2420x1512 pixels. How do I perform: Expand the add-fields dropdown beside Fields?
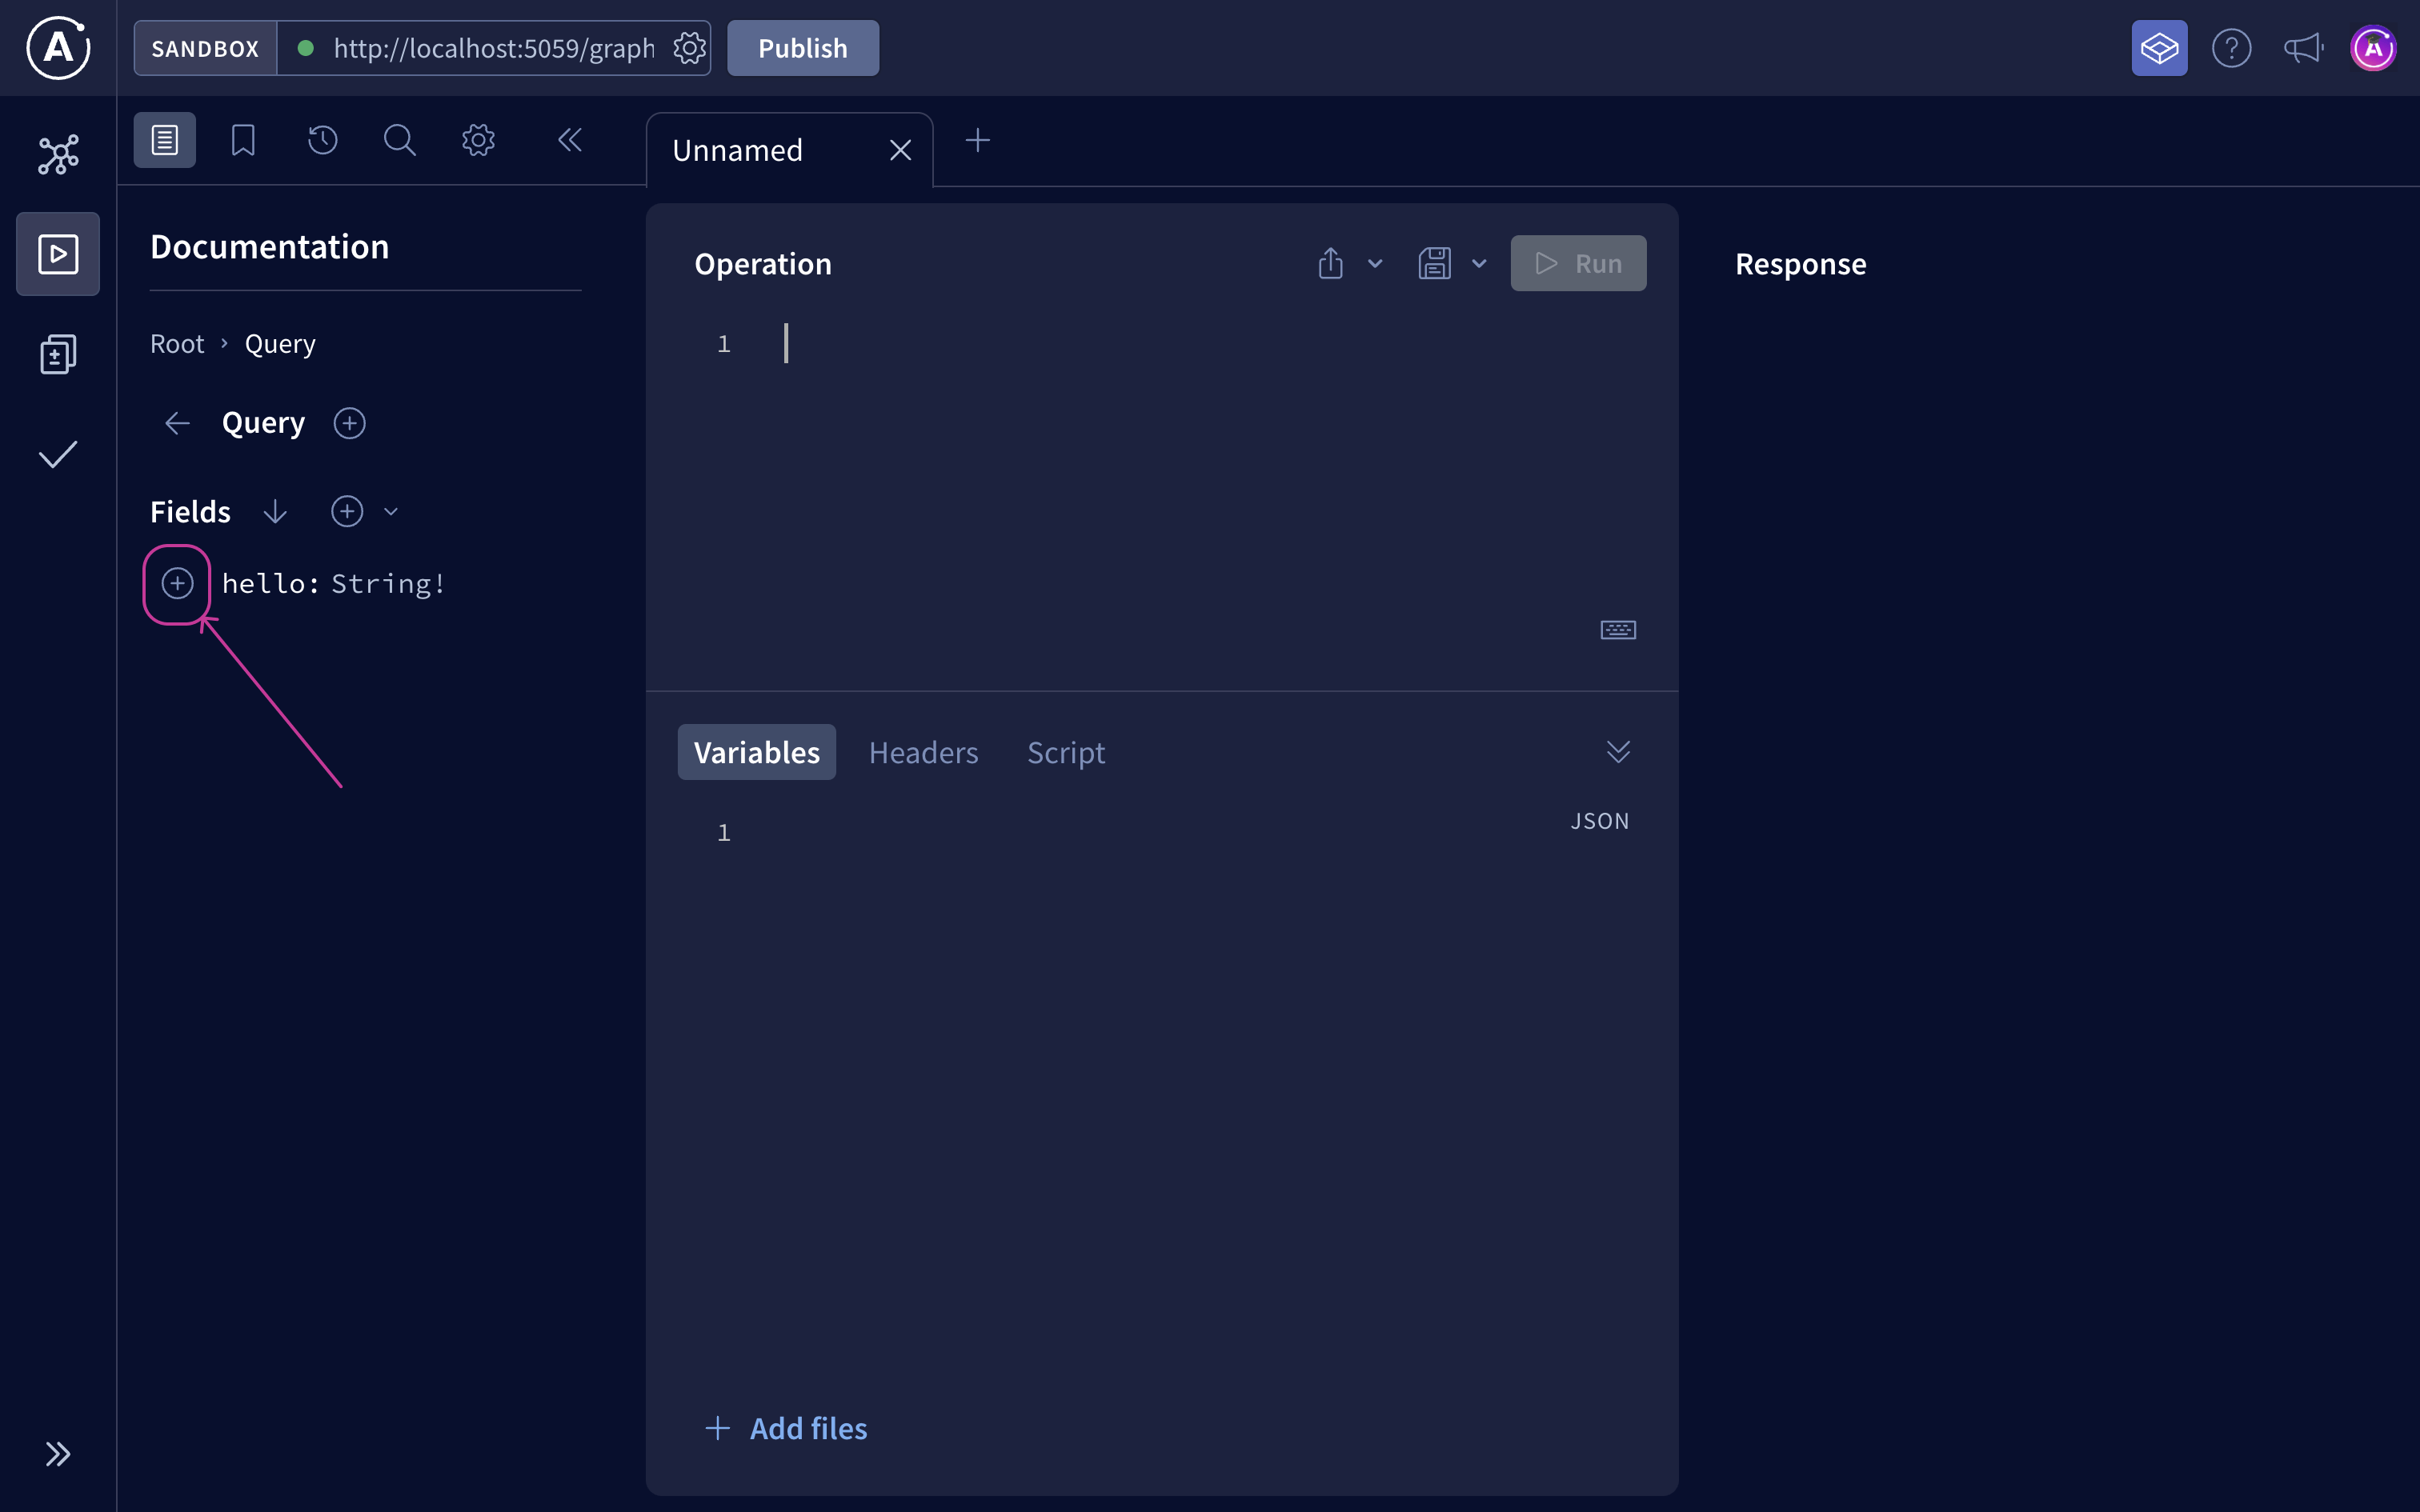tap(391, 511)
